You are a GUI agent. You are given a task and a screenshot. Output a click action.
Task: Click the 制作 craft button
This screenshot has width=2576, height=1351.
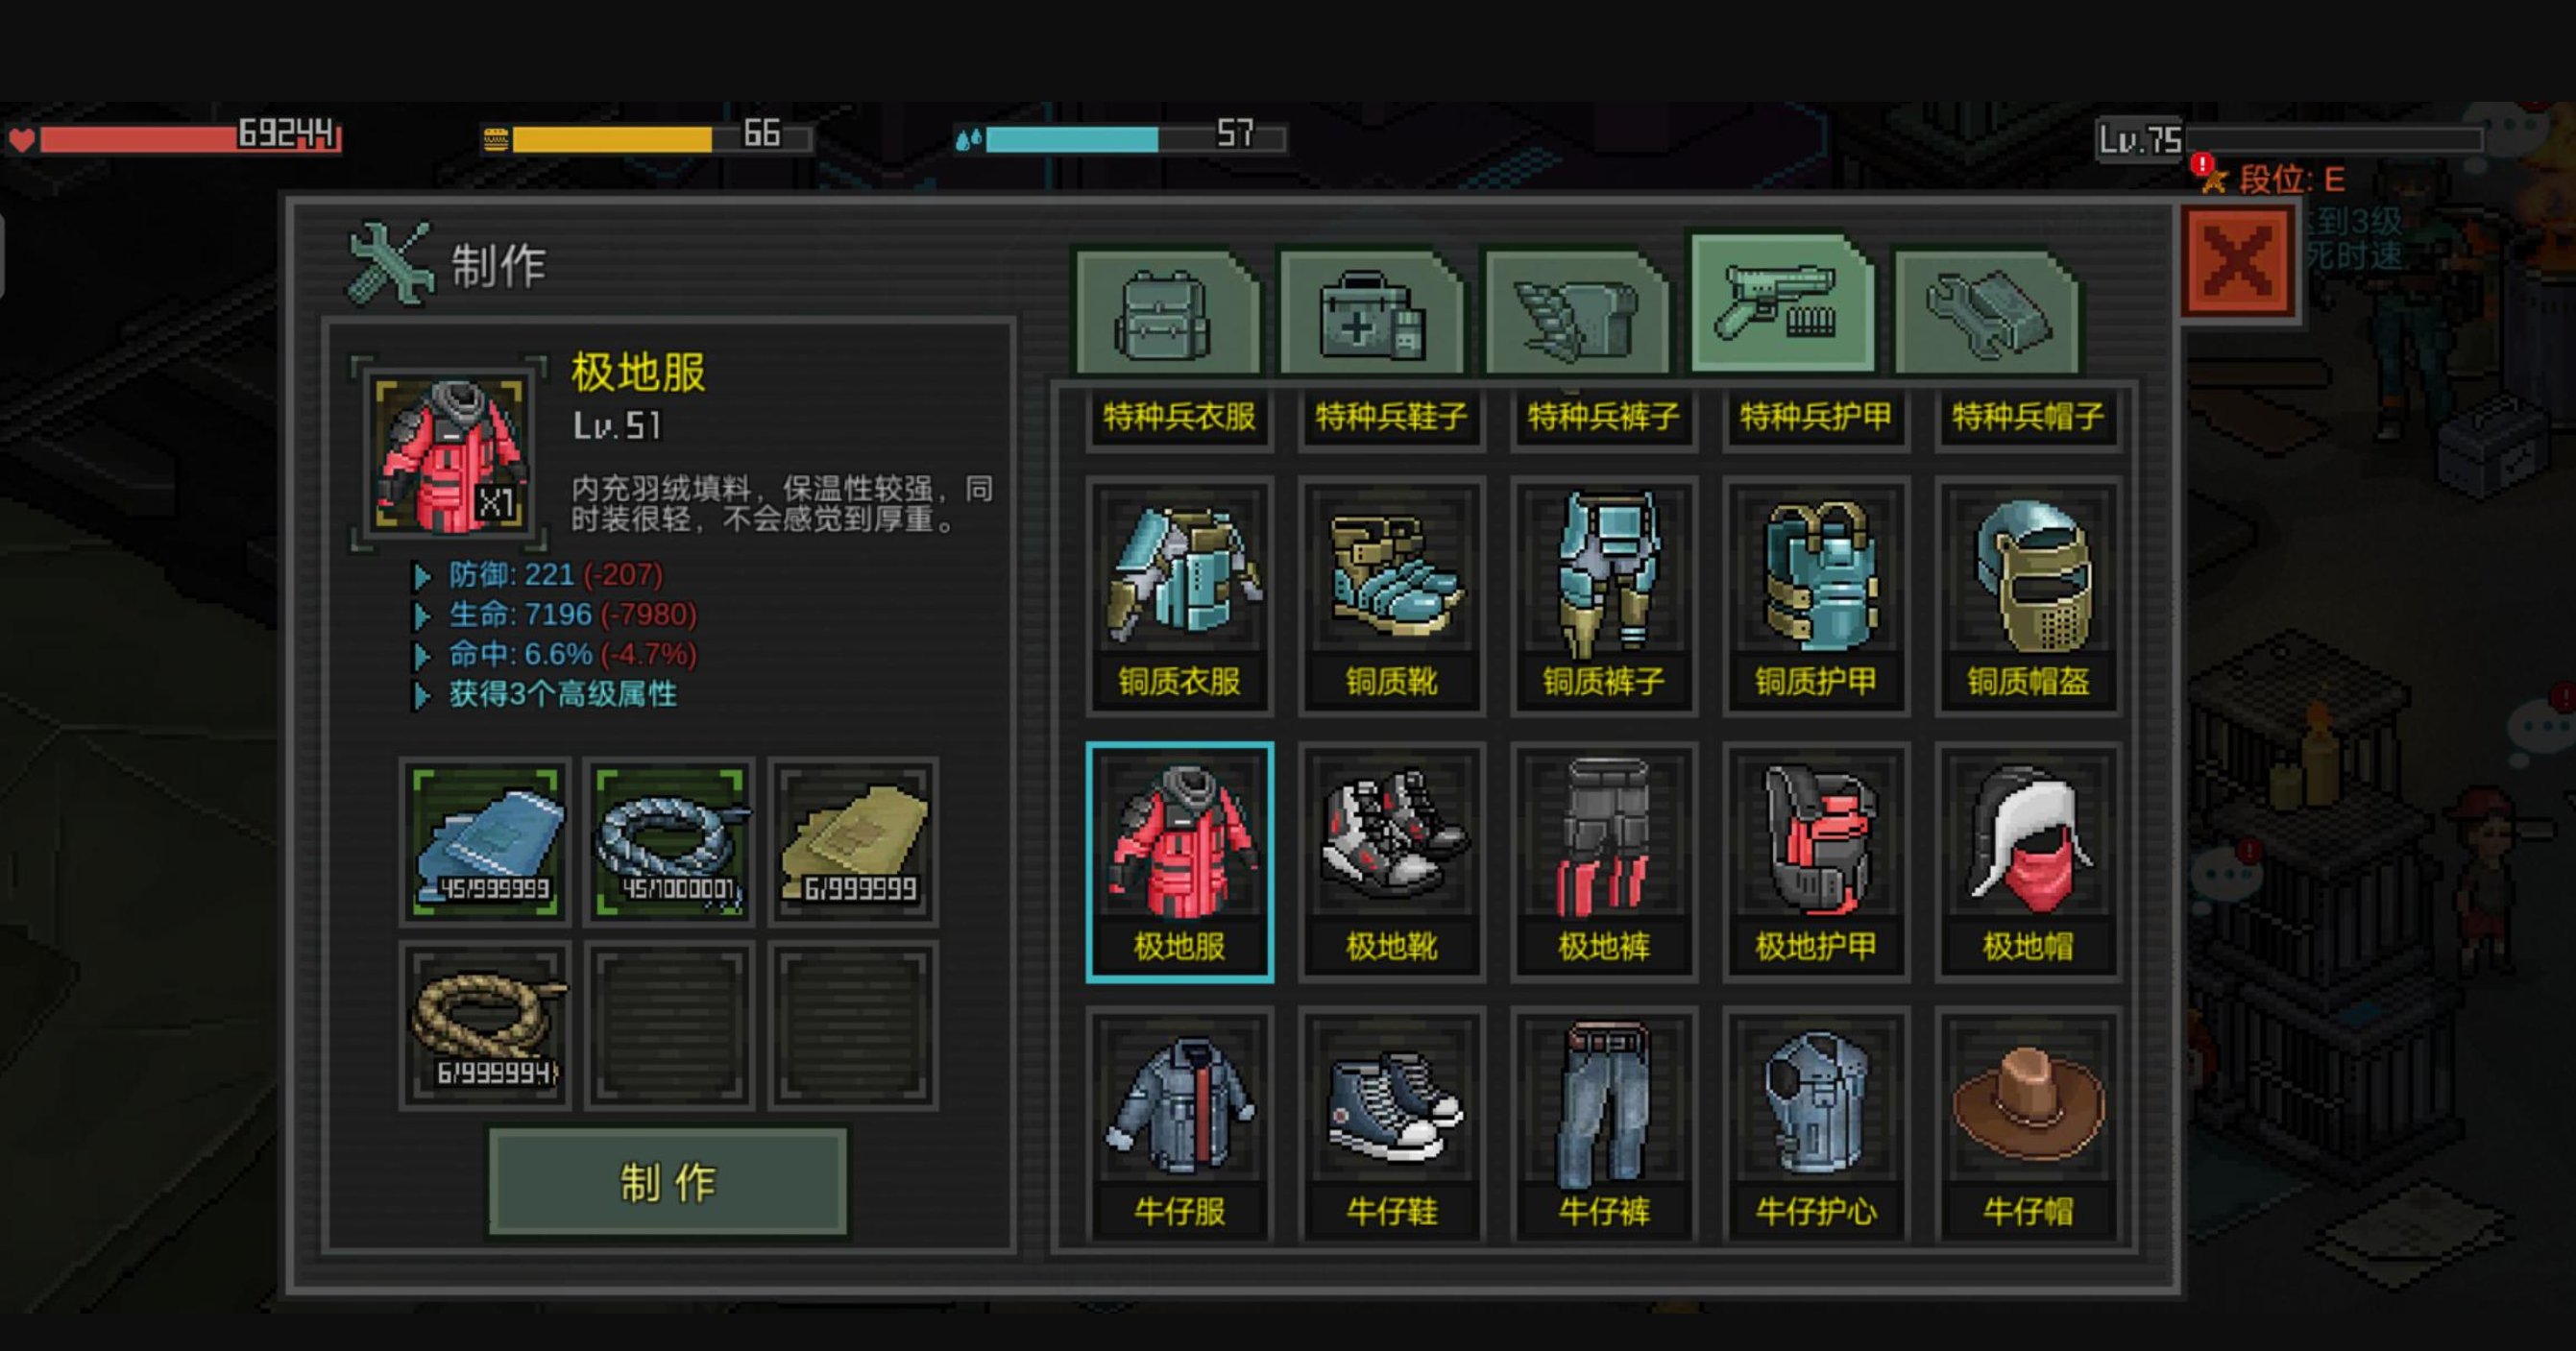tap(667, 1183)
